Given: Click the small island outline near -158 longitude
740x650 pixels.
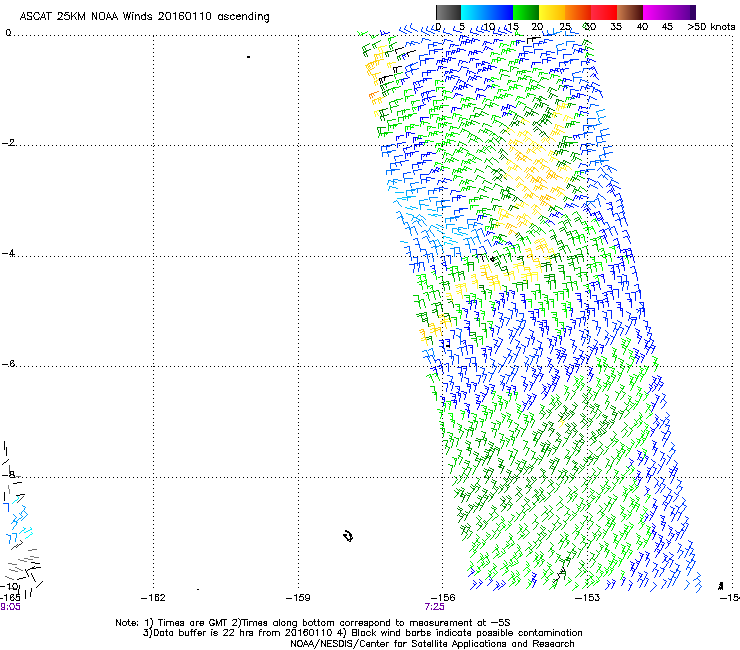Looking at the screenshot, I should pos(348,536).
